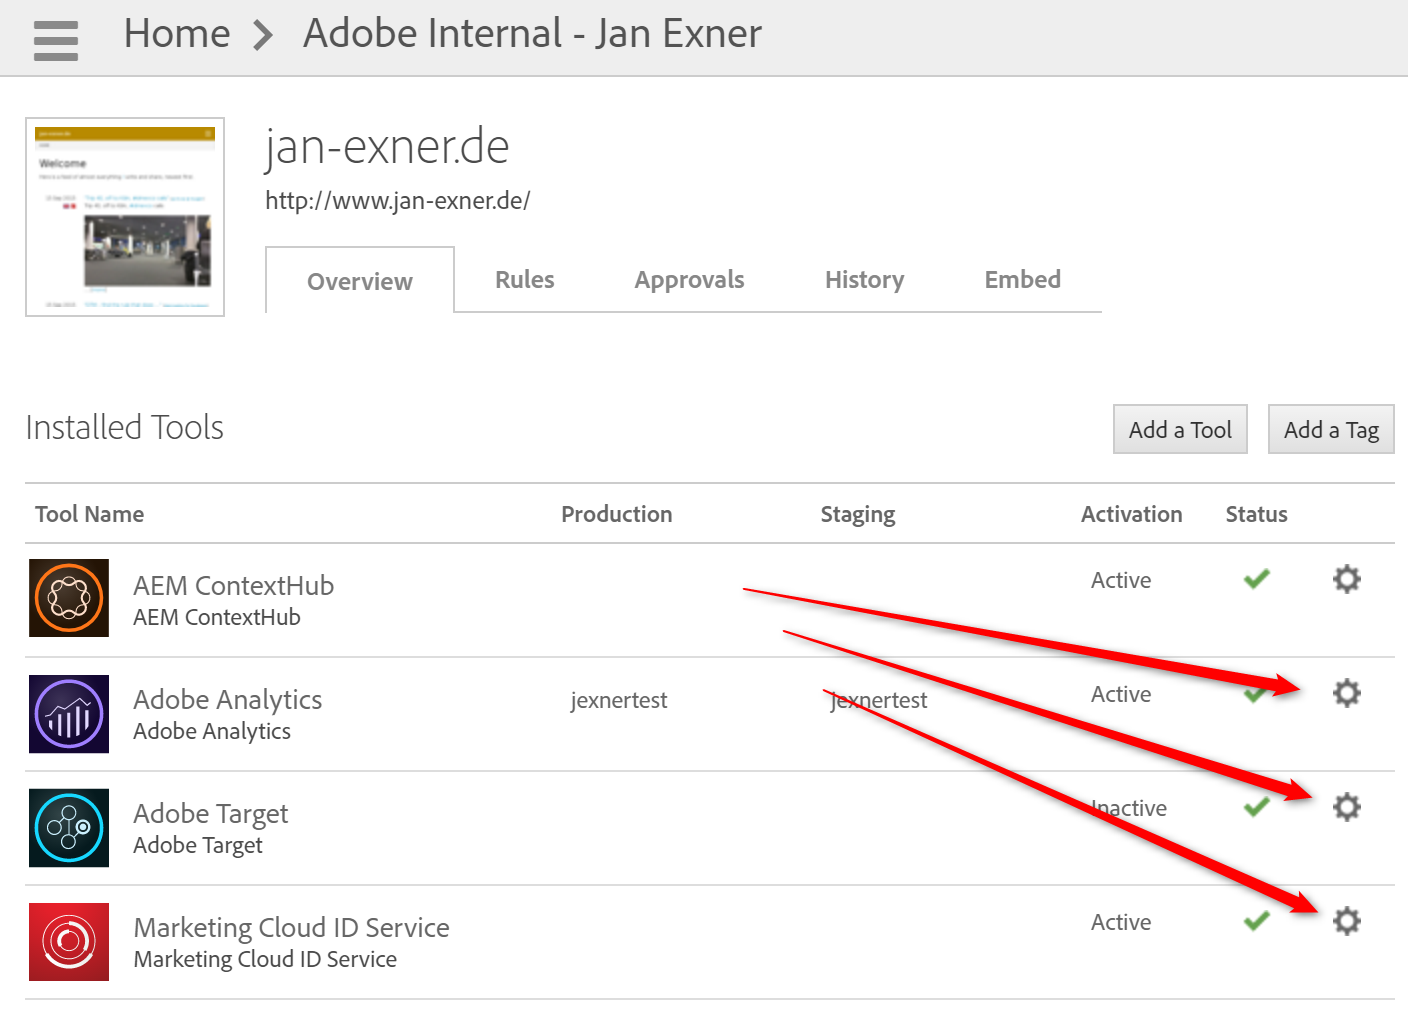Click the Adobe Target tool icon
This screenshot has width=1408, height=1009.
coord(69,827)
